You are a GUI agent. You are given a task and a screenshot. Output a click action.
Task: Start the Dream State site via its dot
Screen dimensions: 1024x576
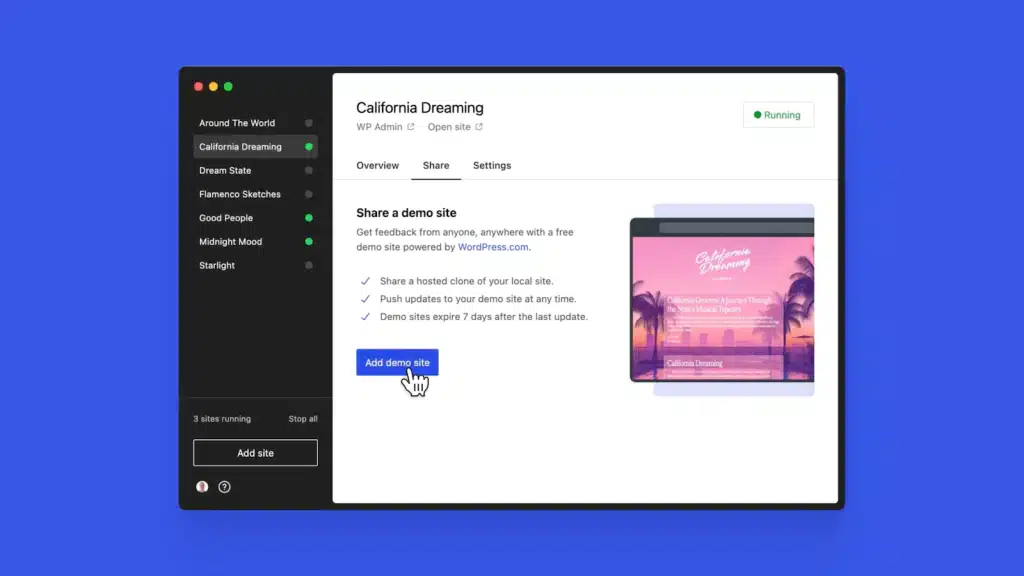click(x=309, y=171)
